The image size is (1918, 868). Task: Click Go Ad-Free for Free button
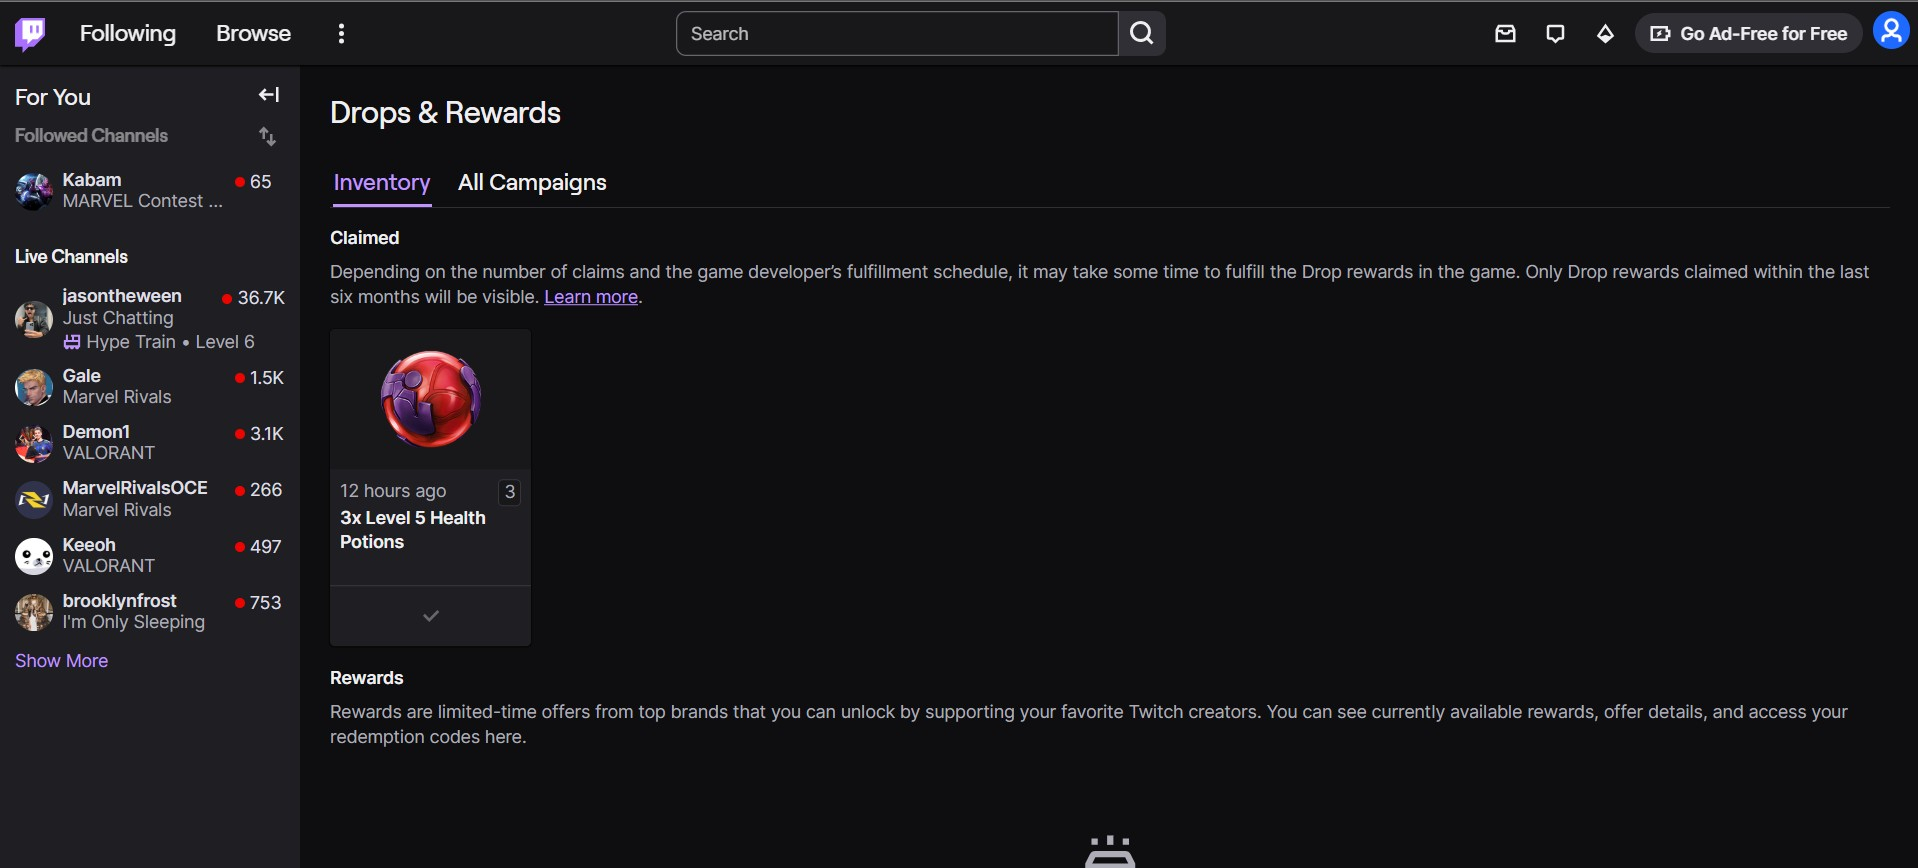click(x=1748, y=34)
